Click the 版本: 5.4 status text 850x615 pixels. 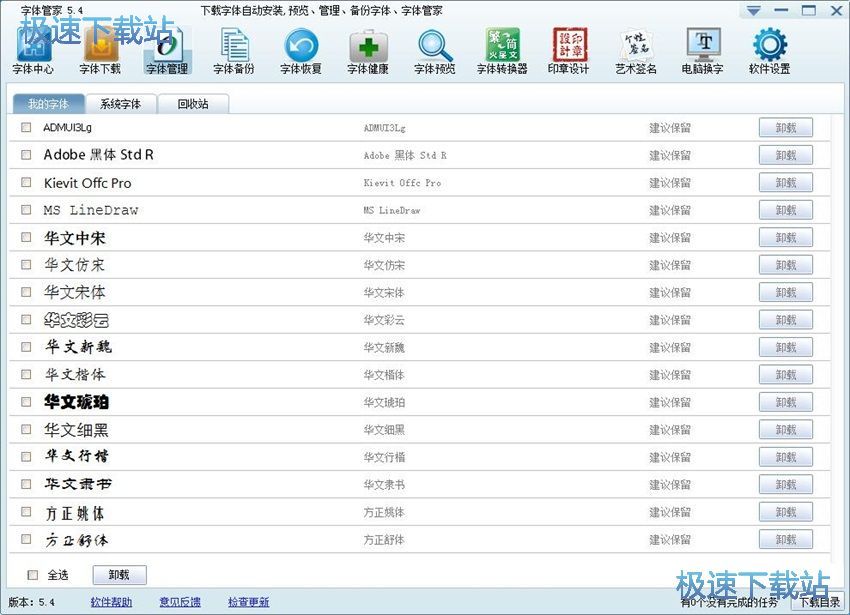click(31, 602)
